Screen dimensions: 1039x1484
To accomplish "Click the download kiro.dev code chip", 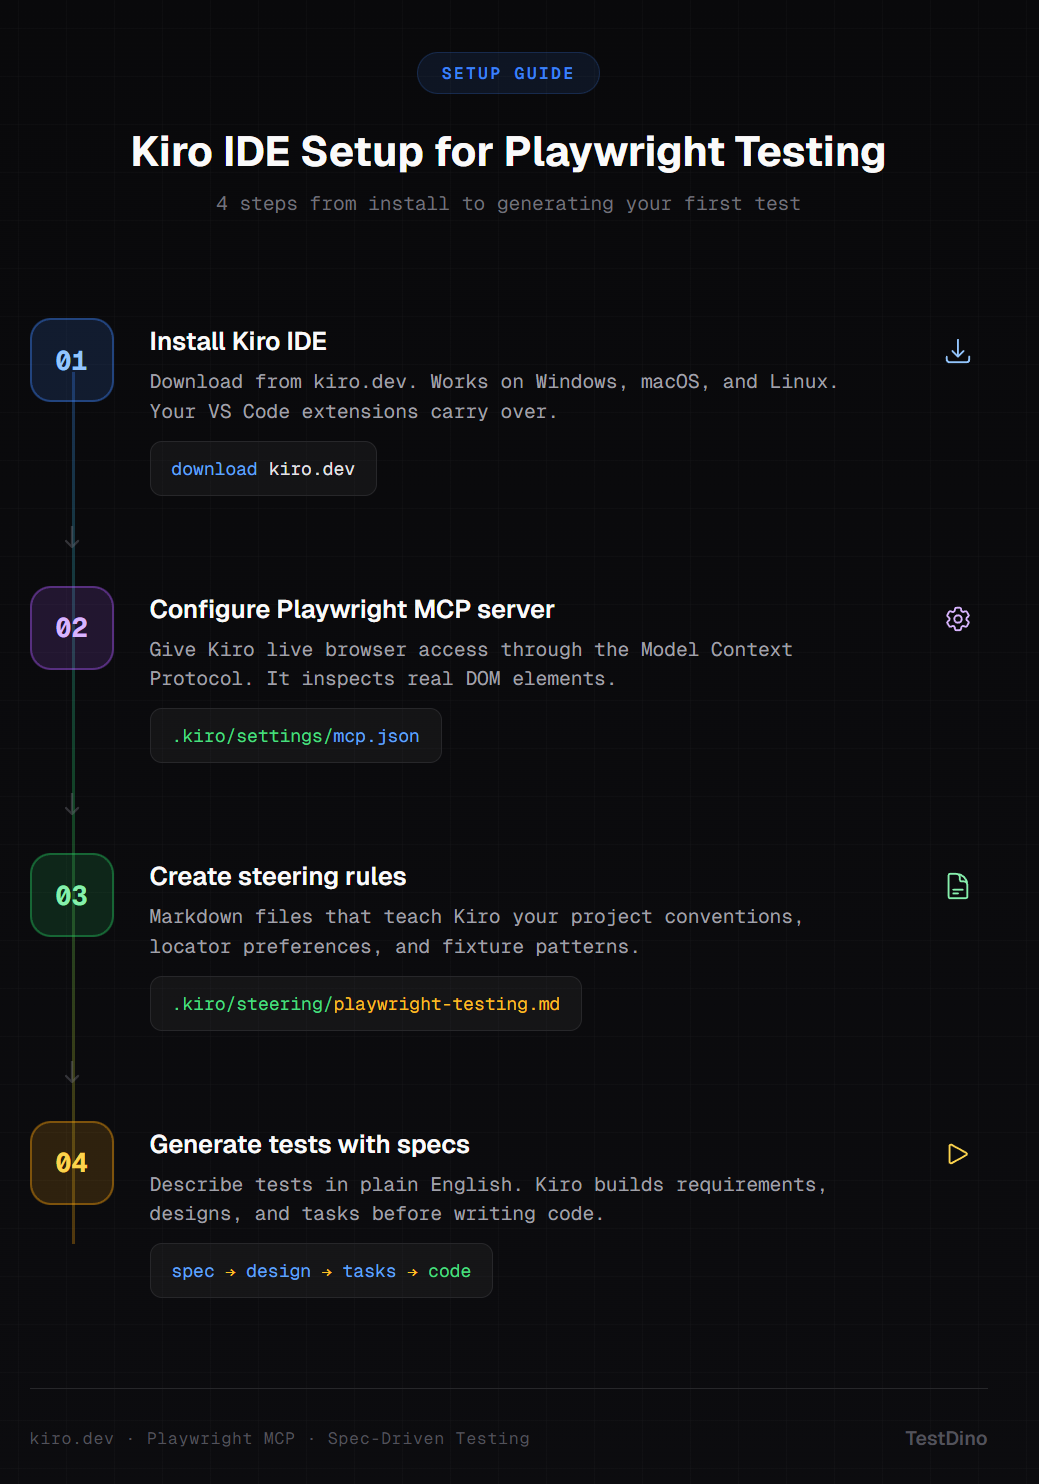I will pos(263,469).
